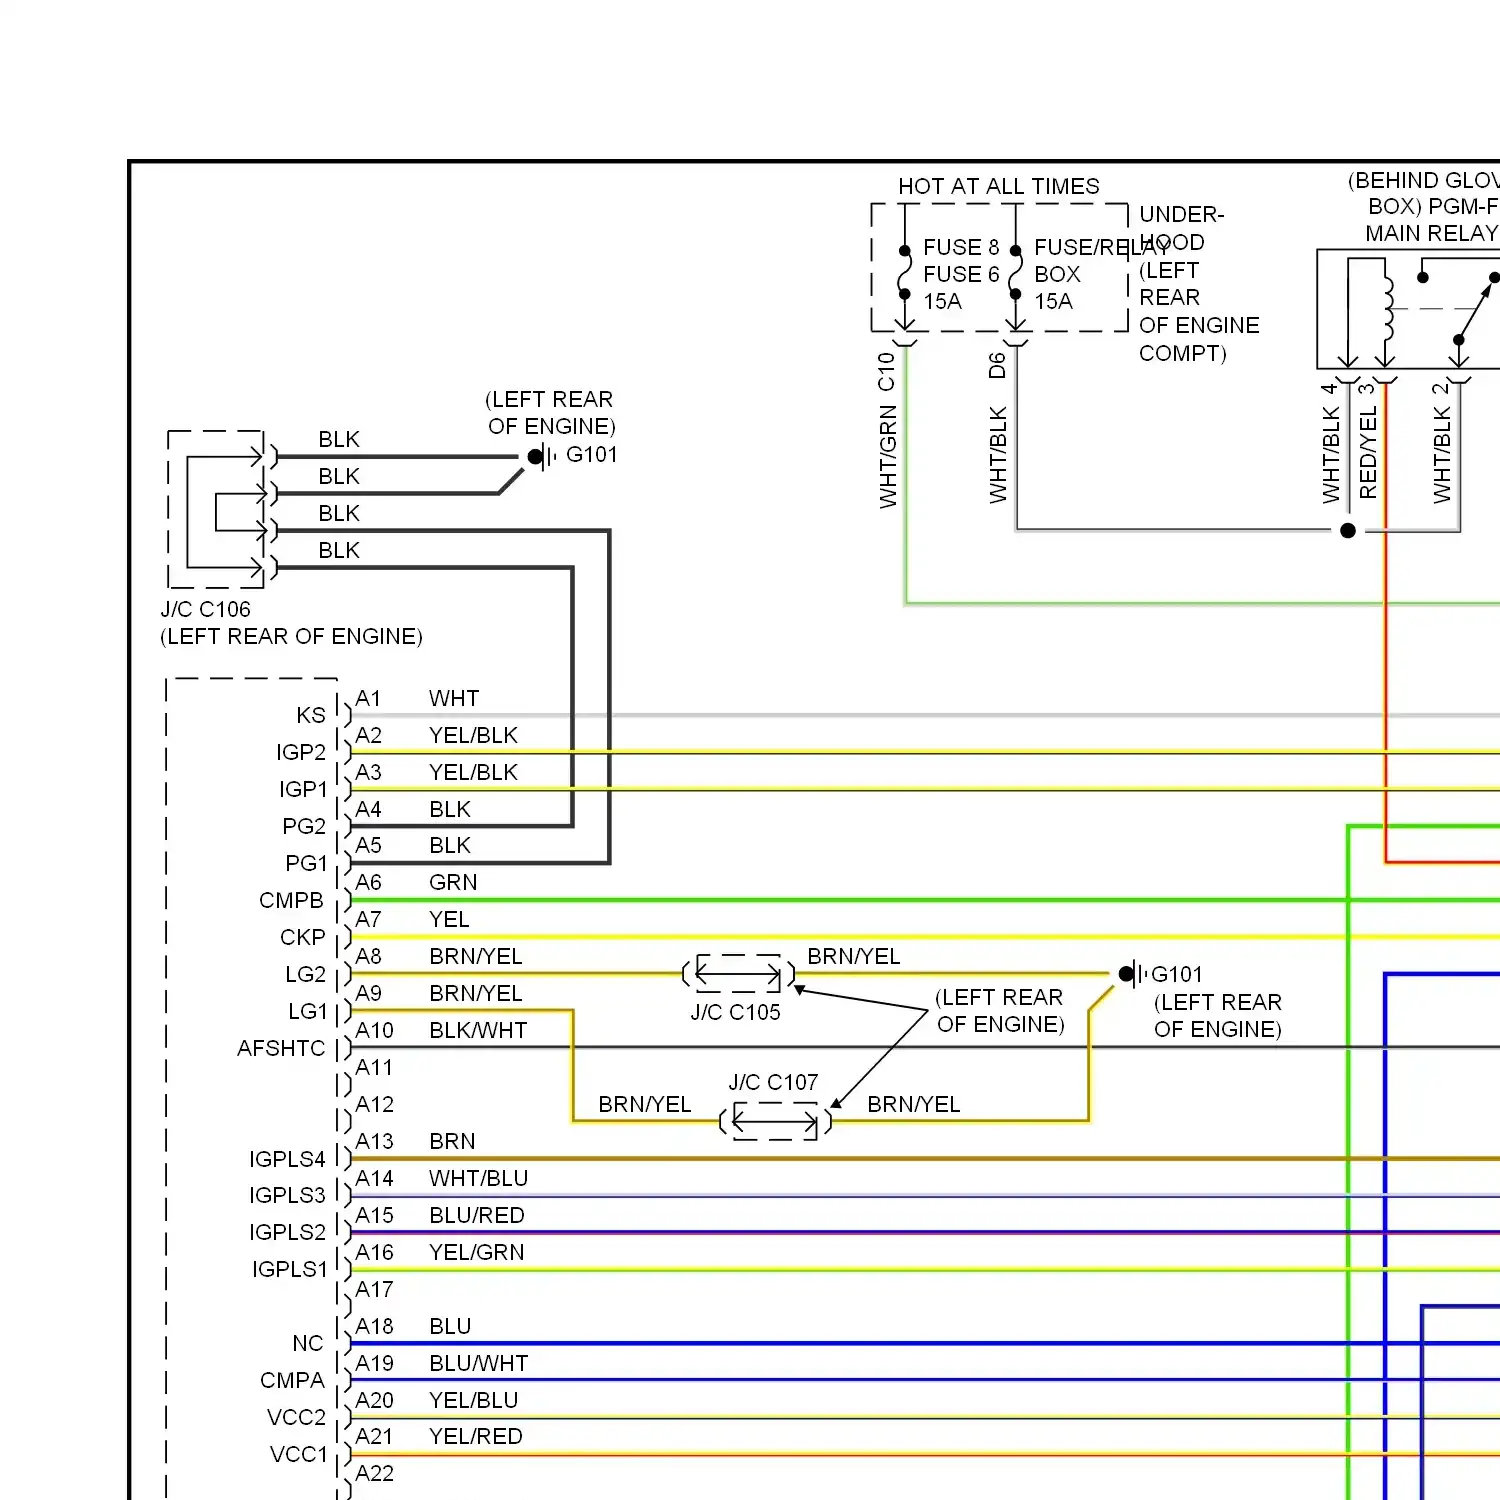Click the G101 ground symbol beside J/C C106 wires
Image resolution: width=1500 pixels, height=1500 pixels.
pyautogui.click(x=541, y=457)
